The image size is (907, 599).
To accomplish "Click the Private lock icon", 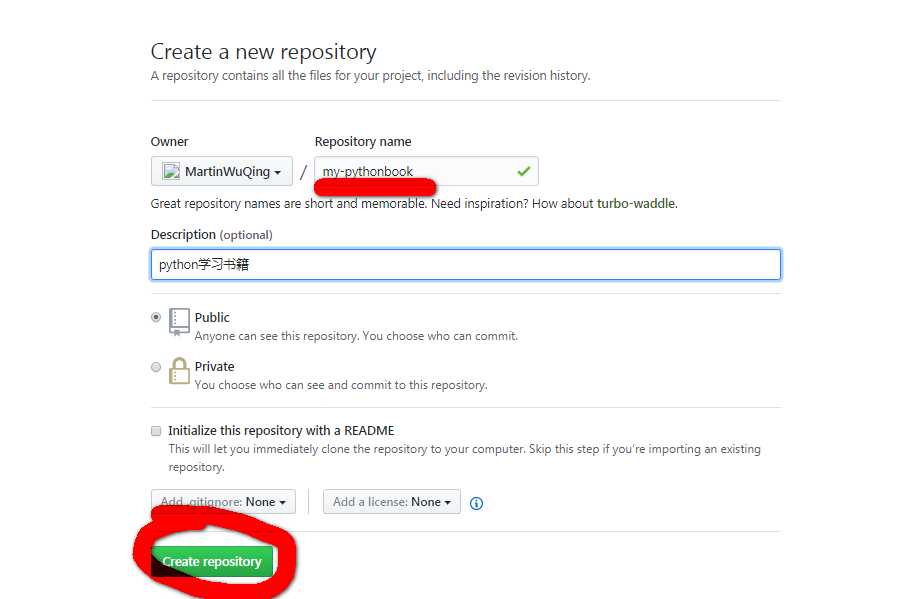I will coord(179,371).
